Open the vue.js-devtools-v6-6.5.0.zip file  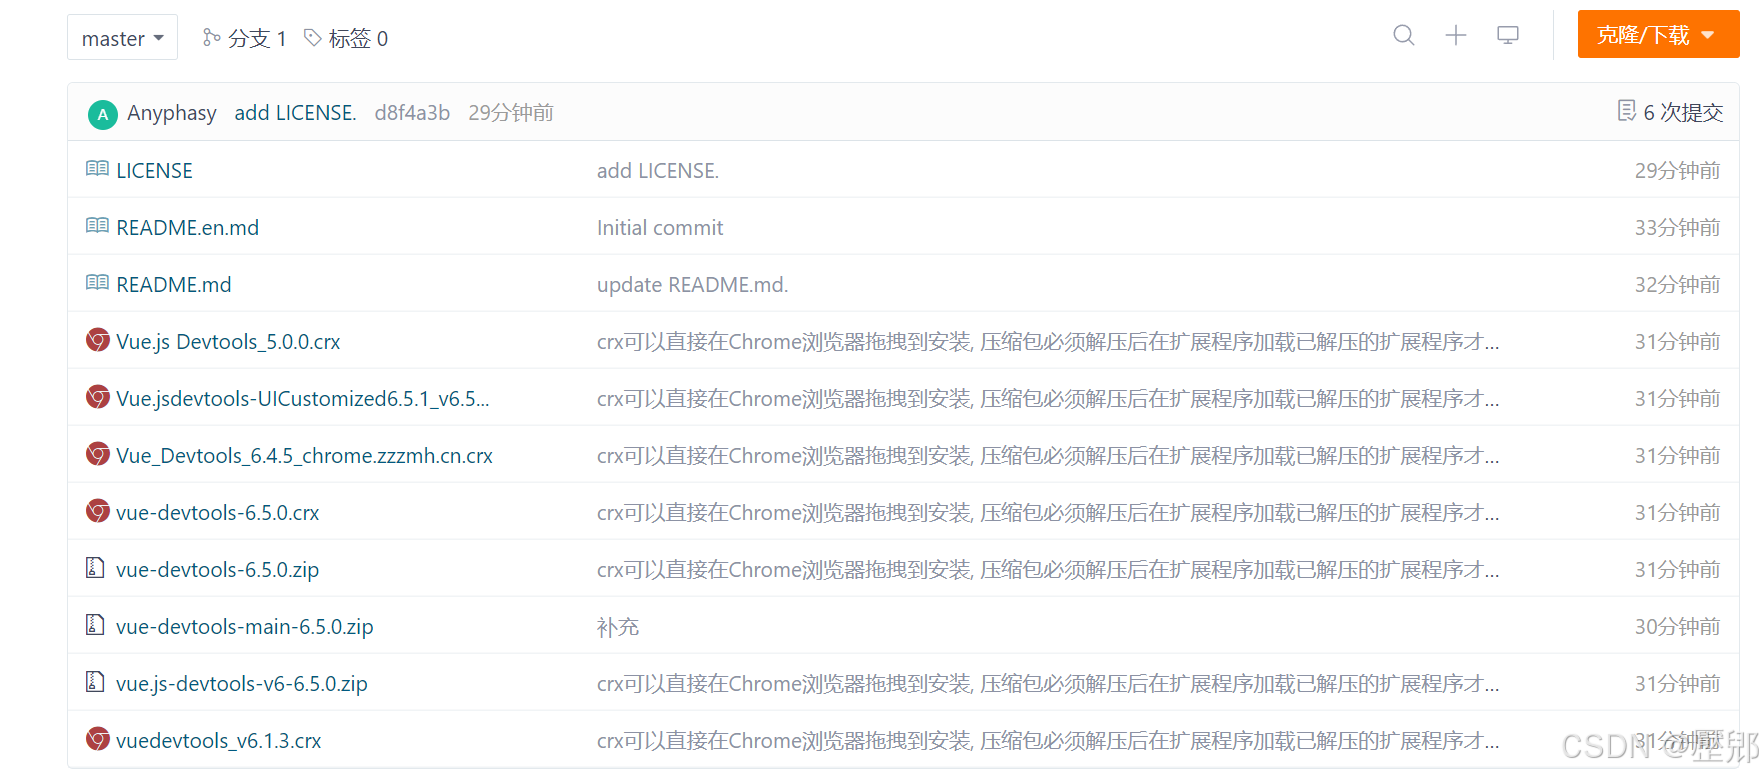[x=241, y=684]
